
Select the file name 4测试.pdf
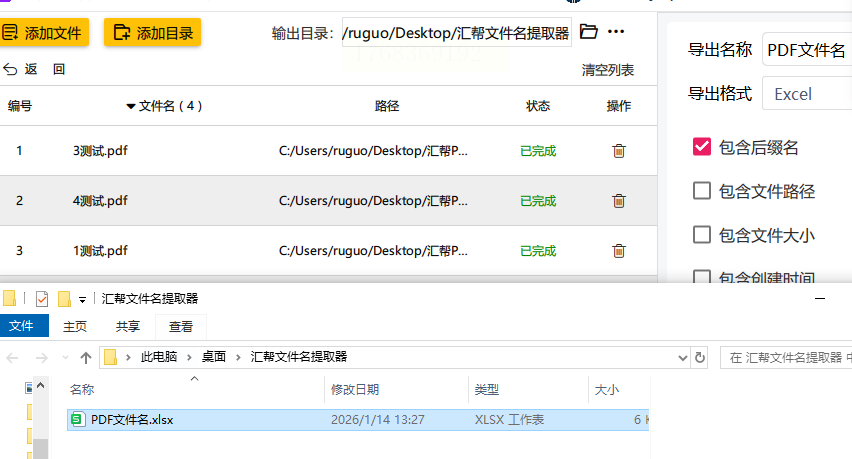(100, 200)
